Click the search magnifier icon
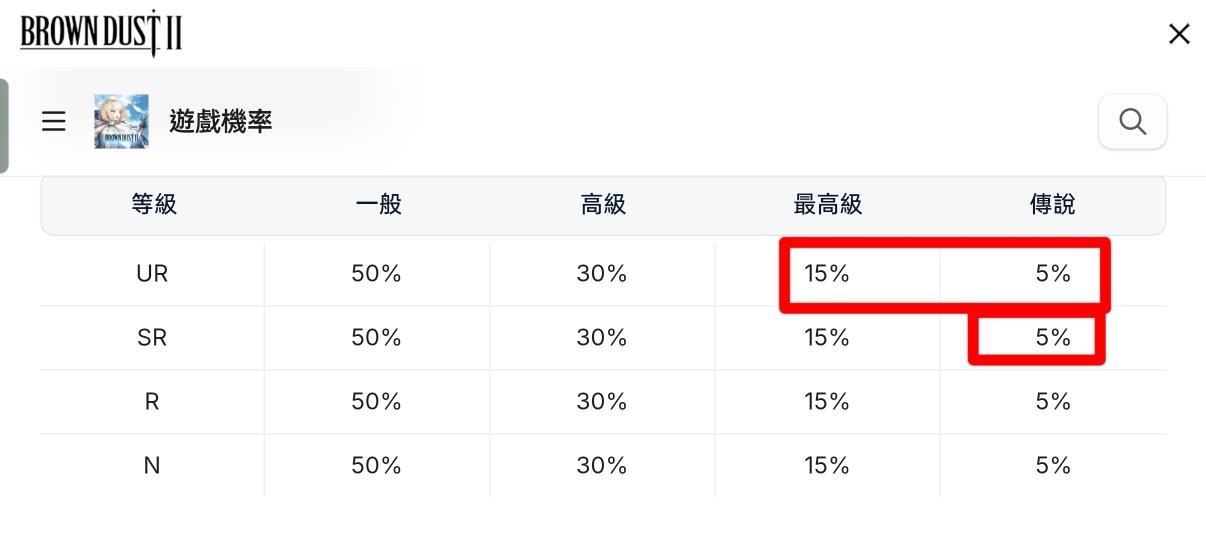This screenshot has width=1206, height=540. 1132,122
